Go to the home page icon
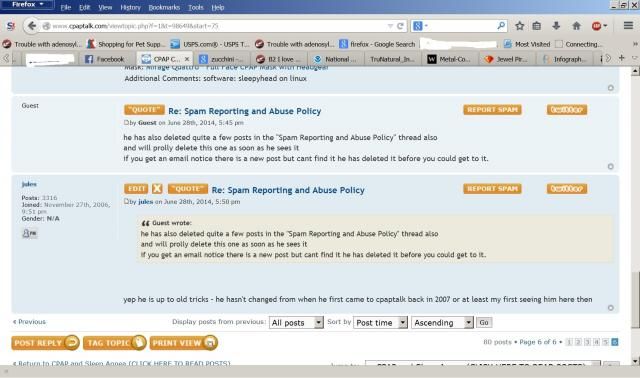This screenshot has width=640, height=378. pyautogui.click(x=576, y=26)
